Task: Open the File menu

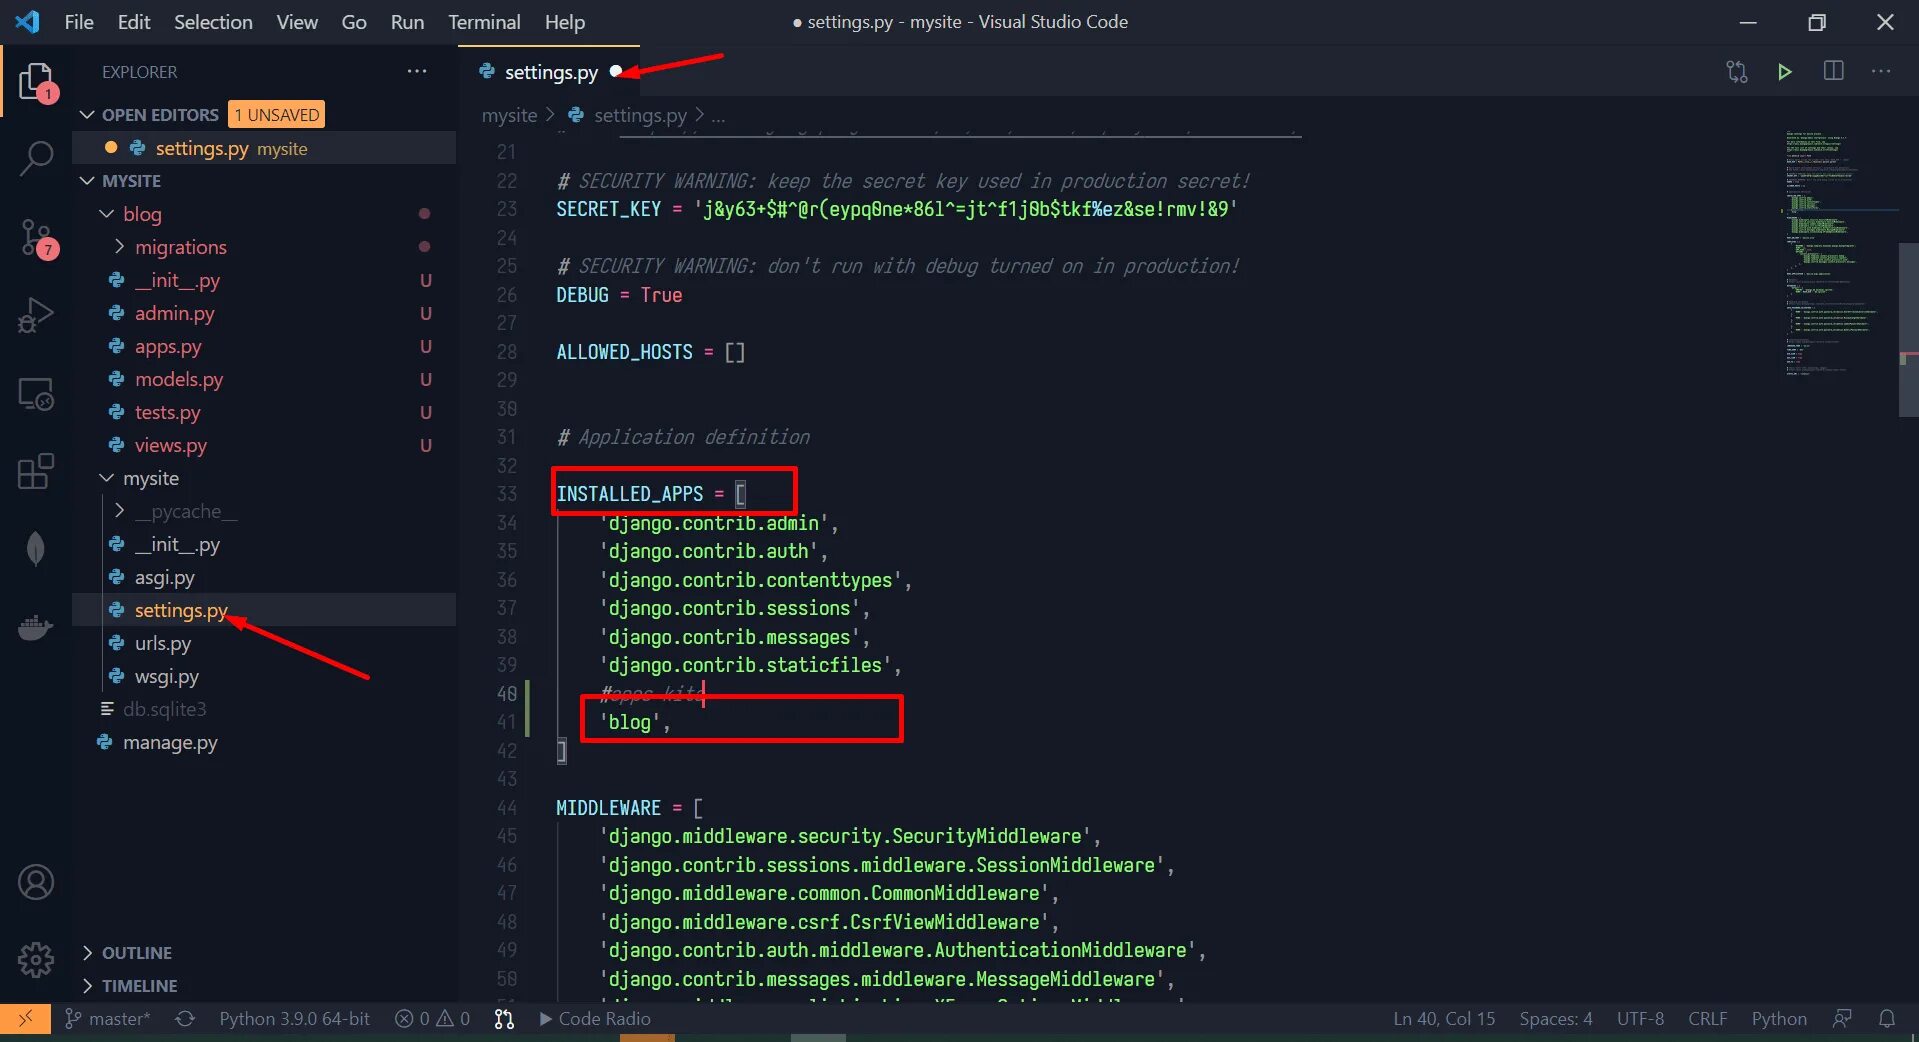Action: click(x=79, y=22)
